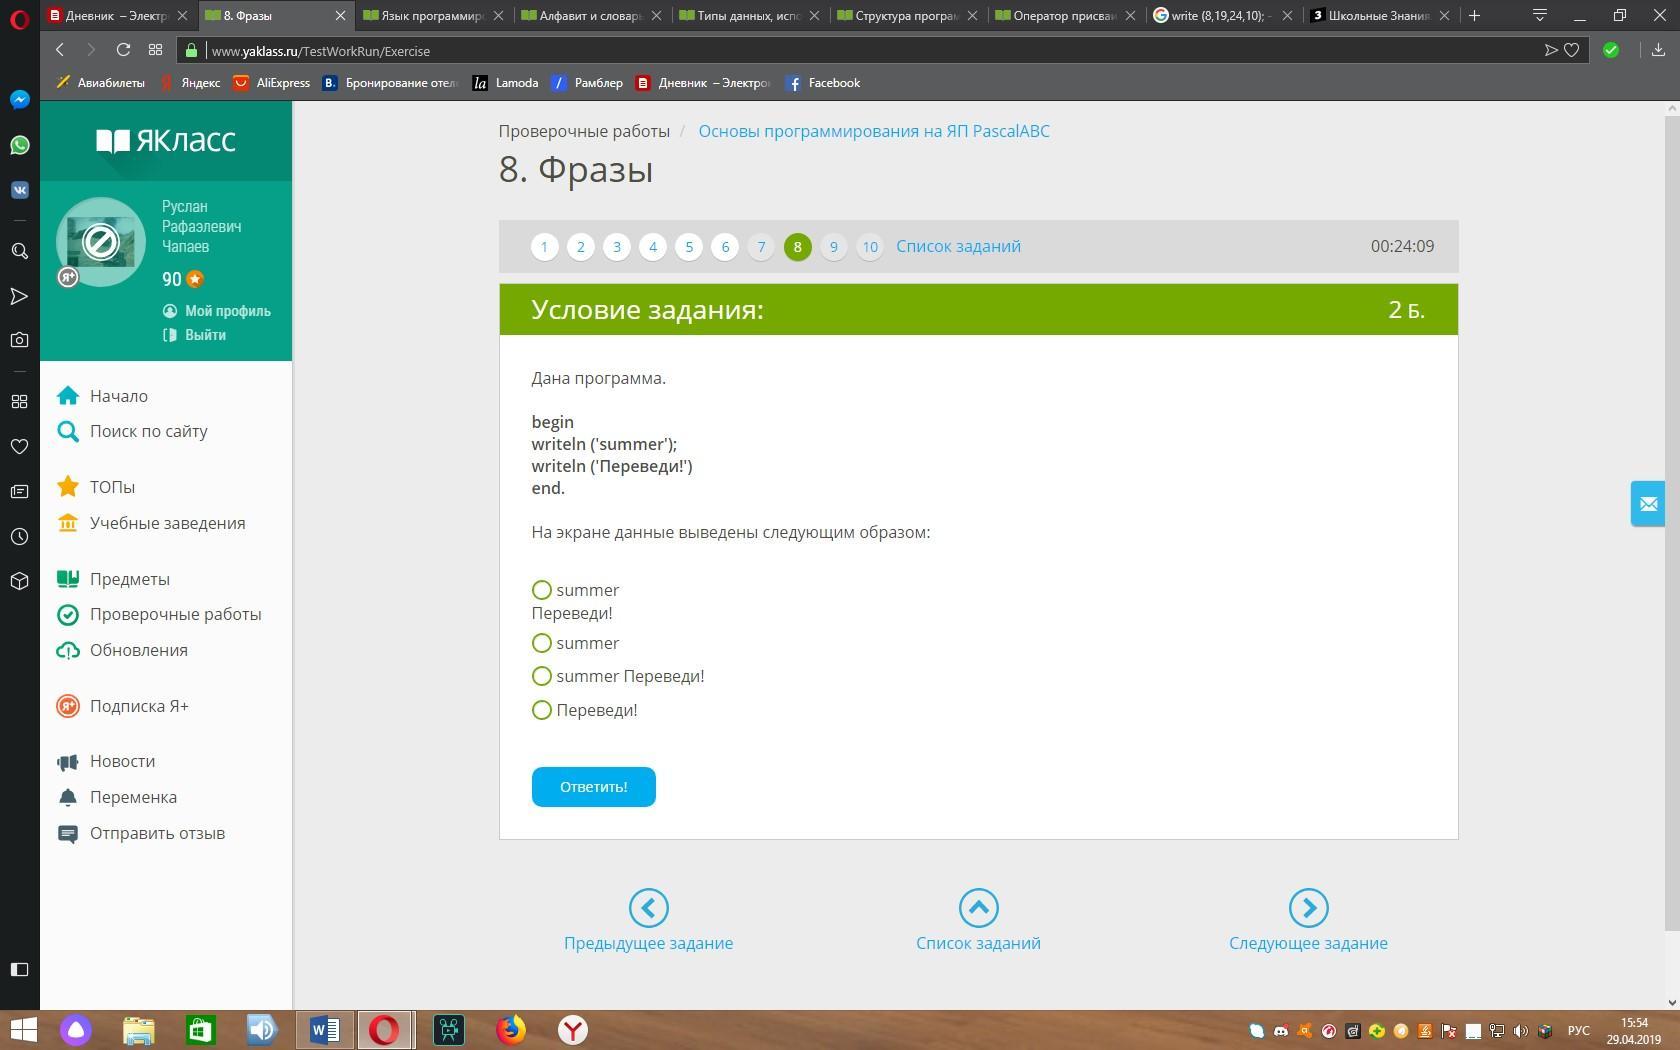The height and width of the screenshot is (1050, 1680).
Task: Go to task number 5
Action: click(x=689, y=247)
